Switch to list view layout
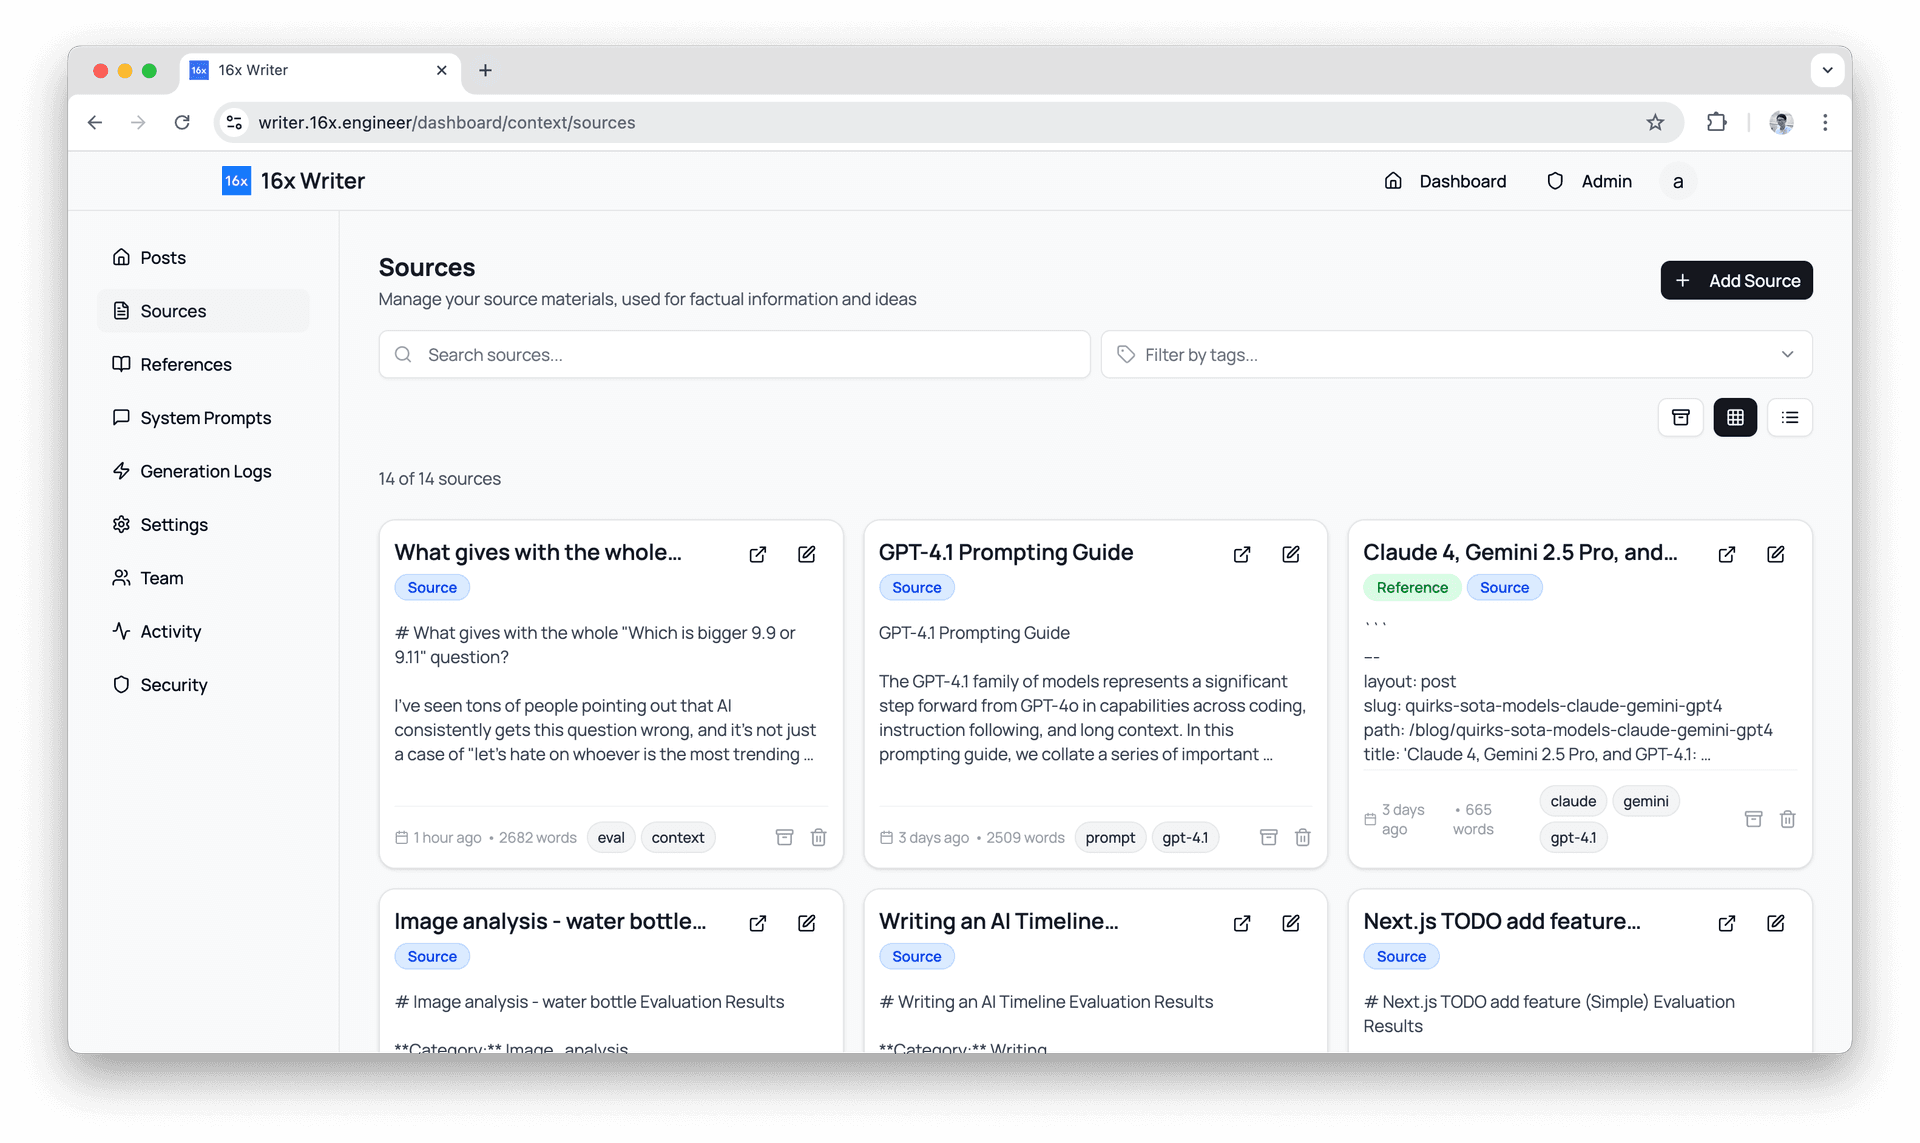Image resolution: width=1920 pixels, height=1143 pixels. [1790, 418]
